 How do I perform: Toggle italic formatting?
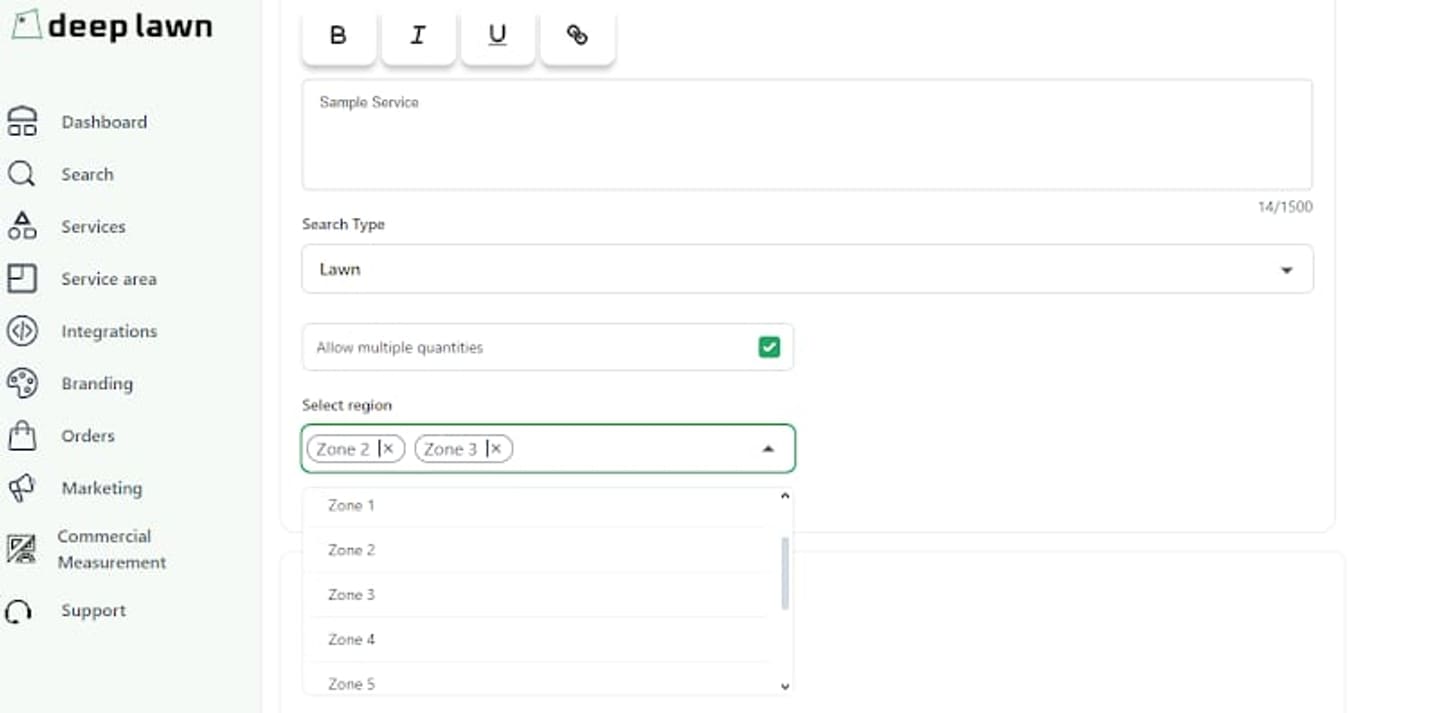tap(418, 36)
